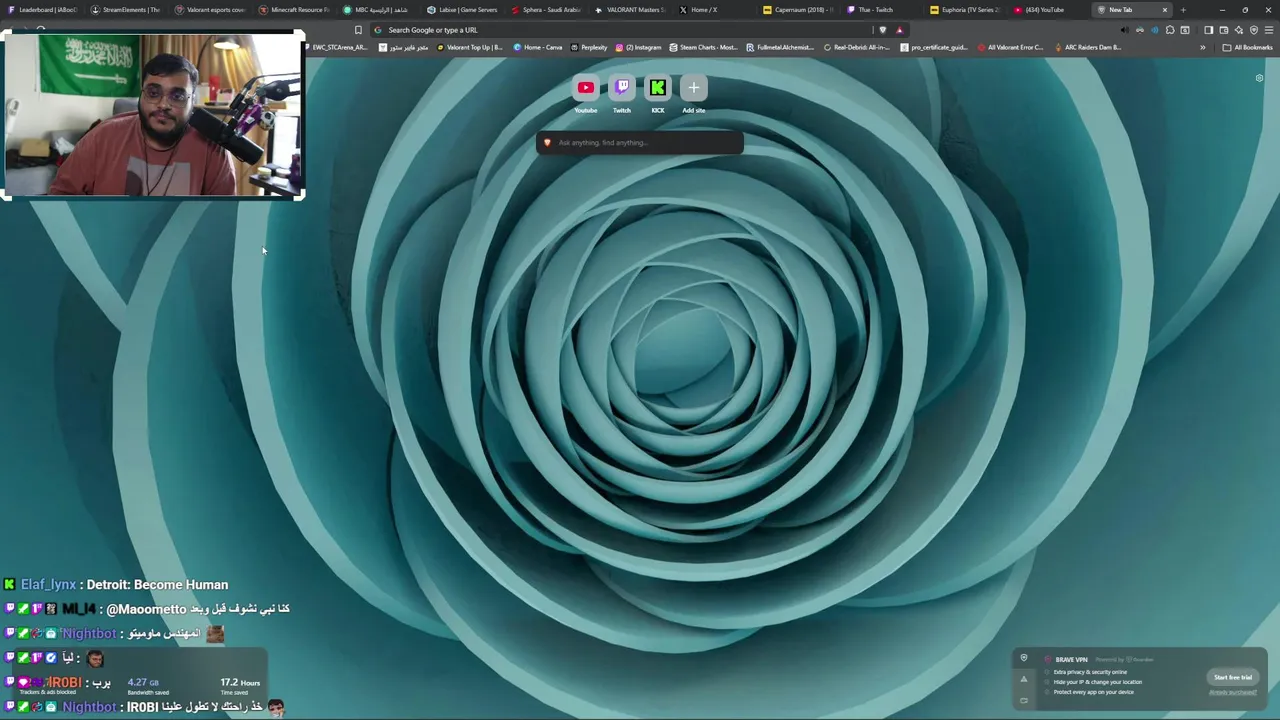
Task: Click the @Maoometto mention in chat
Action: 146,609
